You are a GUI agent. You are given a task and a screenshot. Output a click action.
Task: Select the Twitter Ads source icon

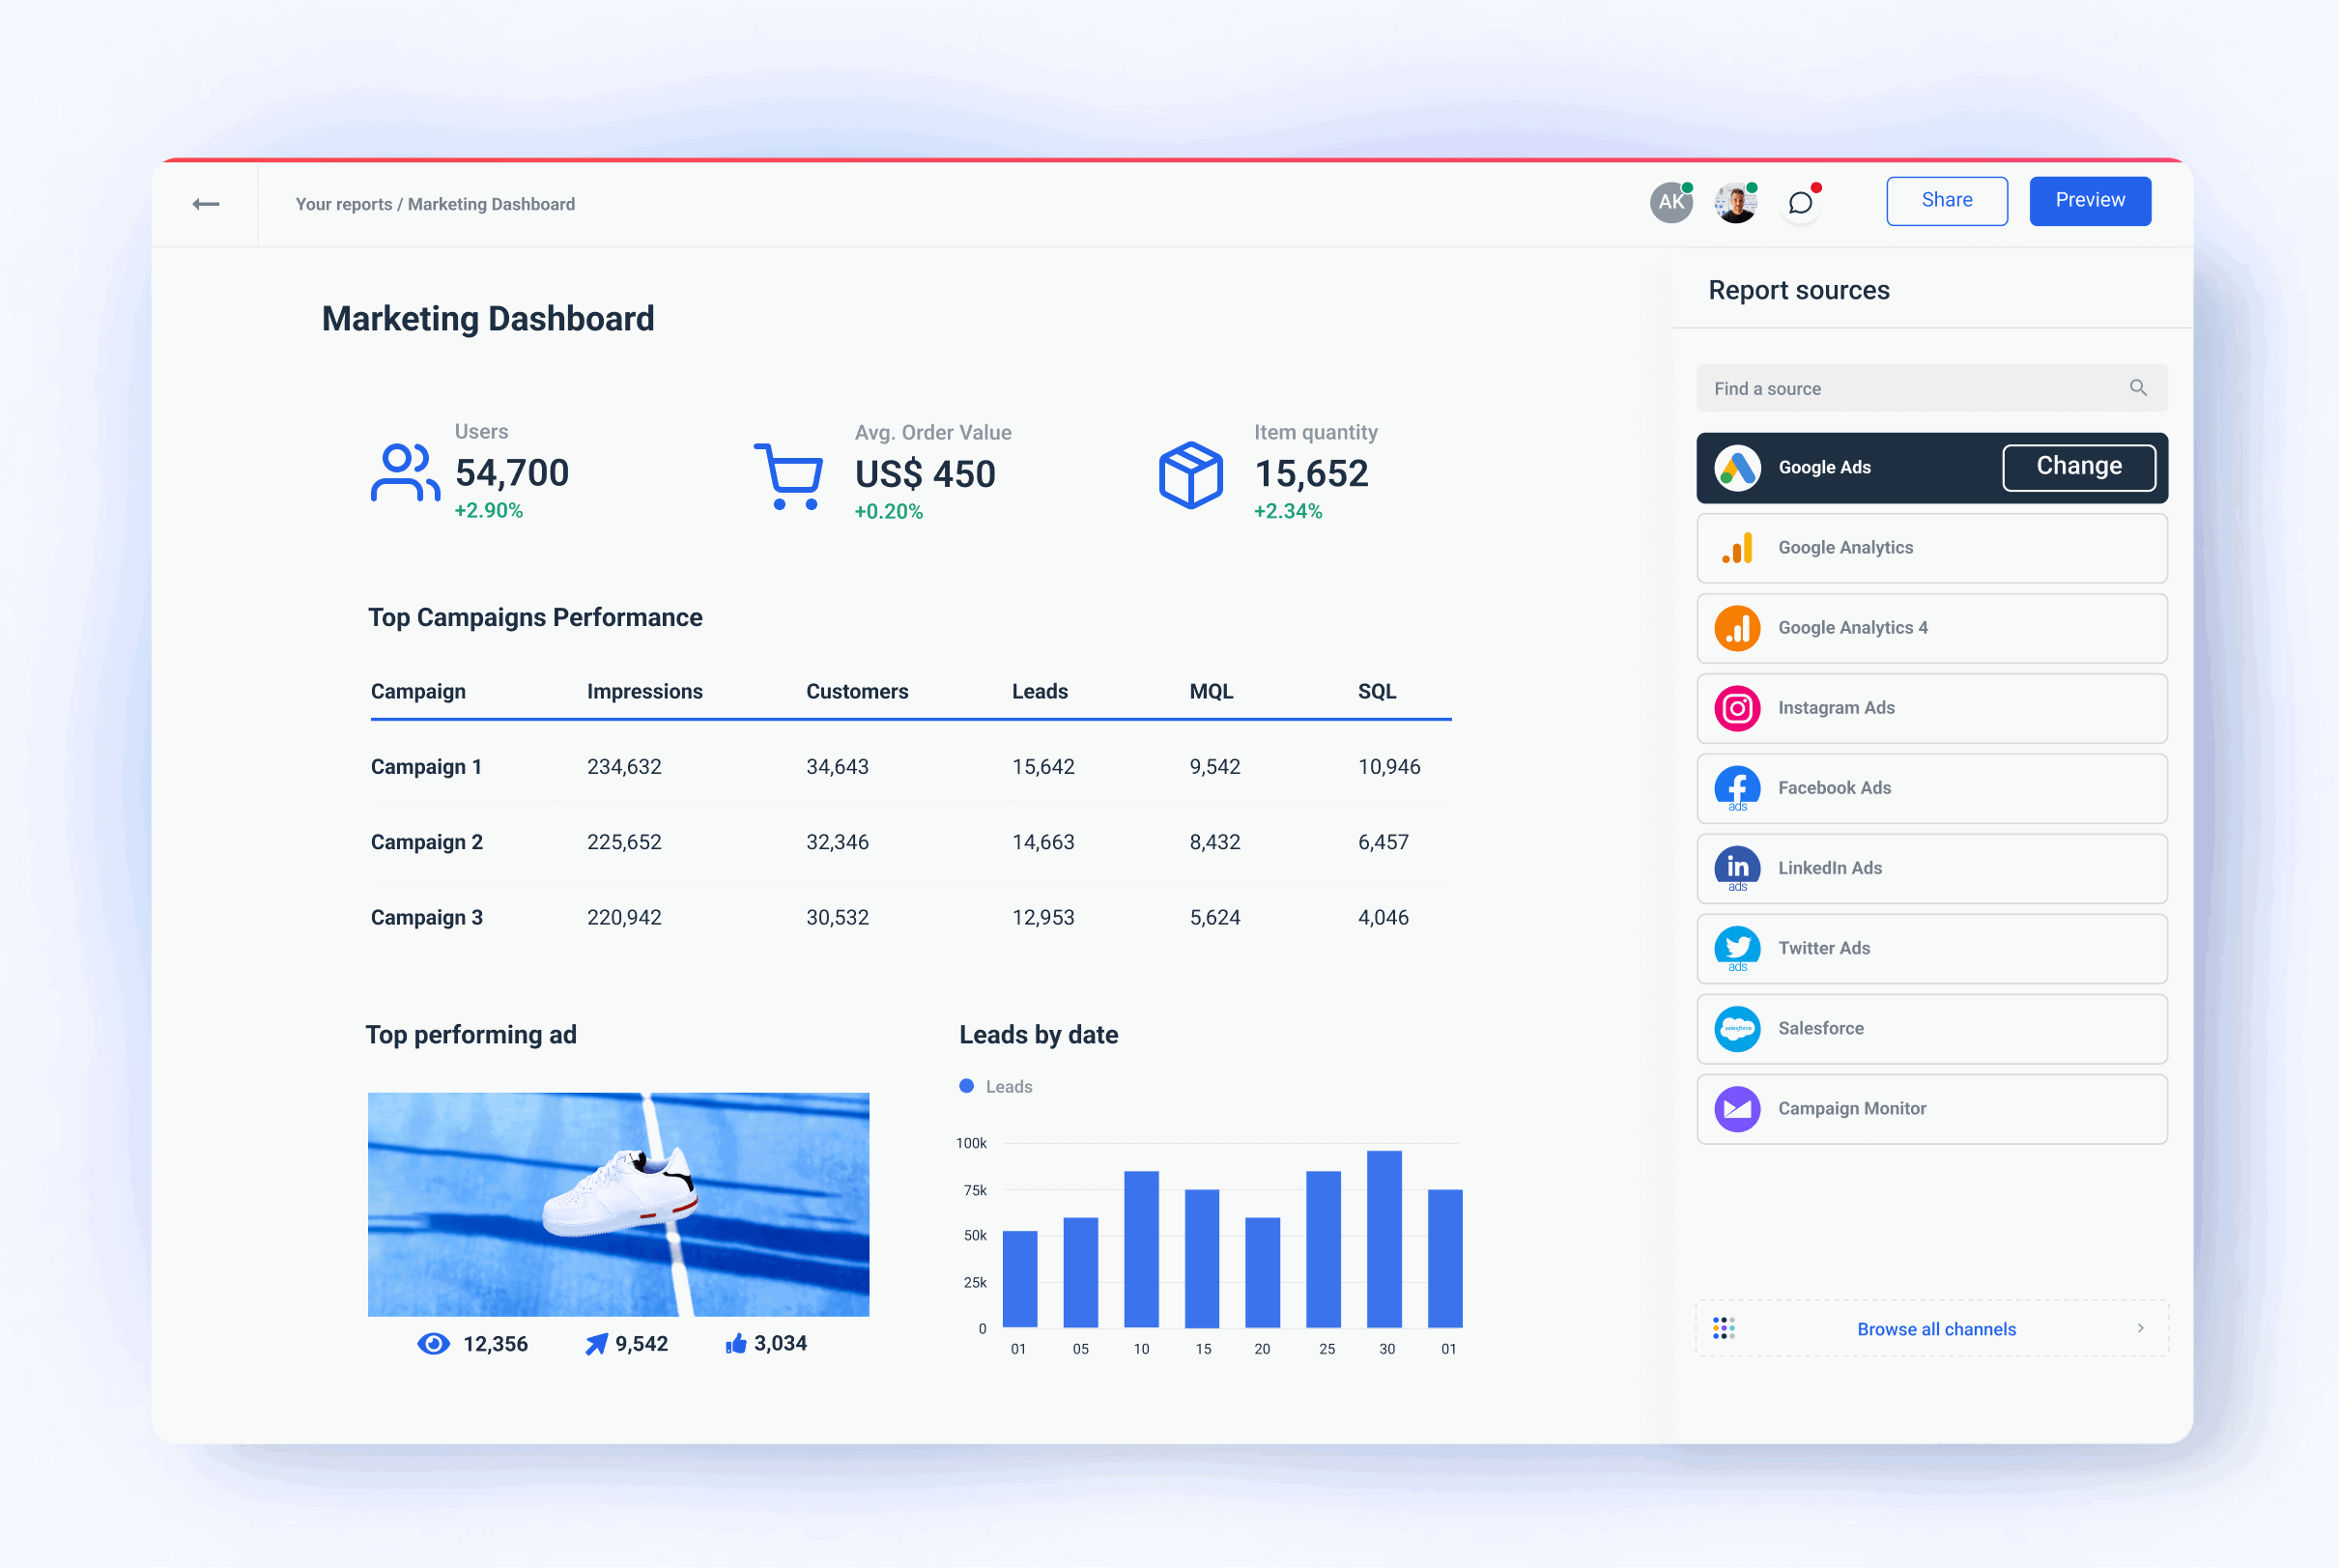pos(1738,948)
